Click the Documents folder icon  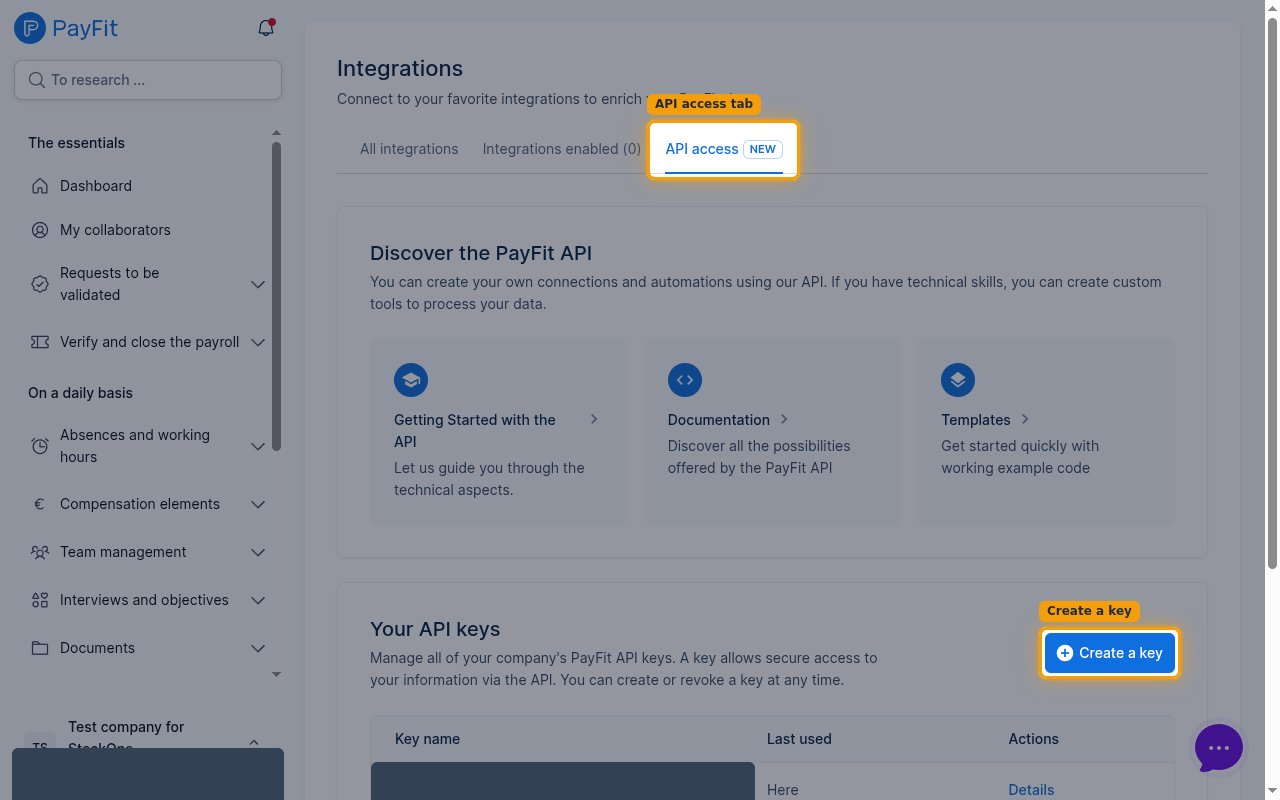coord(40,648)
